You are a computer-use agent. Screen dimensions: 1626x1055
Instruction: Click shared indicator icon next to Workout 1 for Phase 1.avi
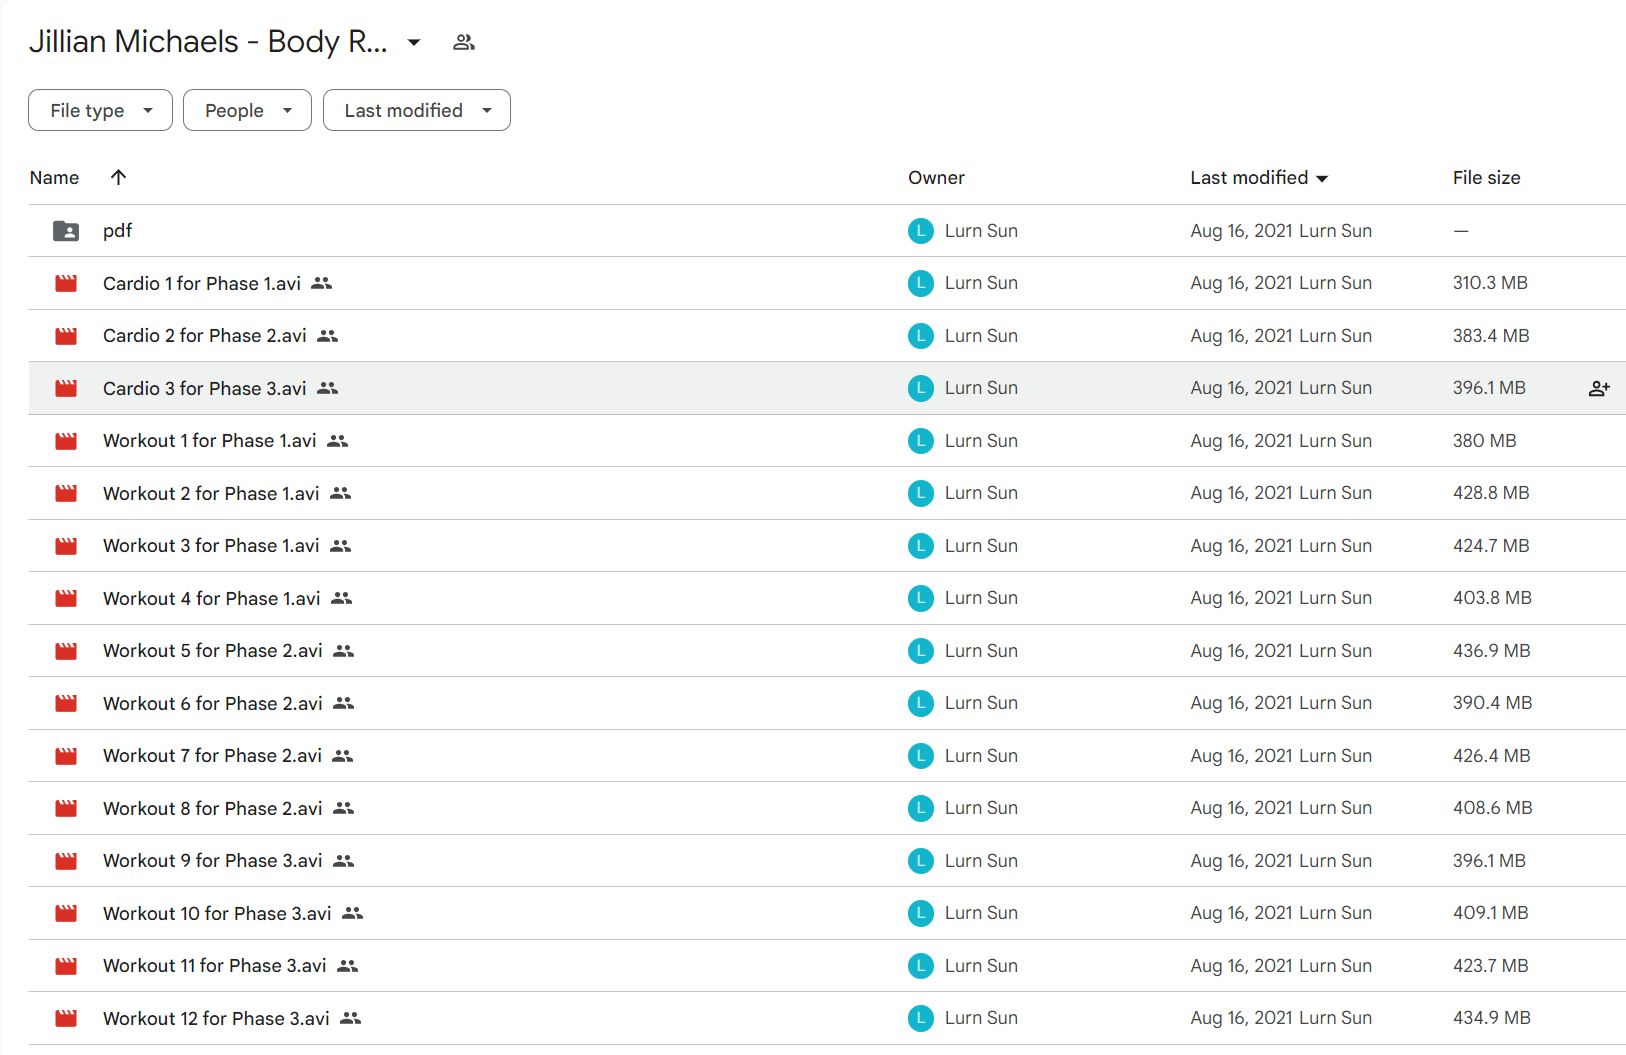click(x=337, y=441)
